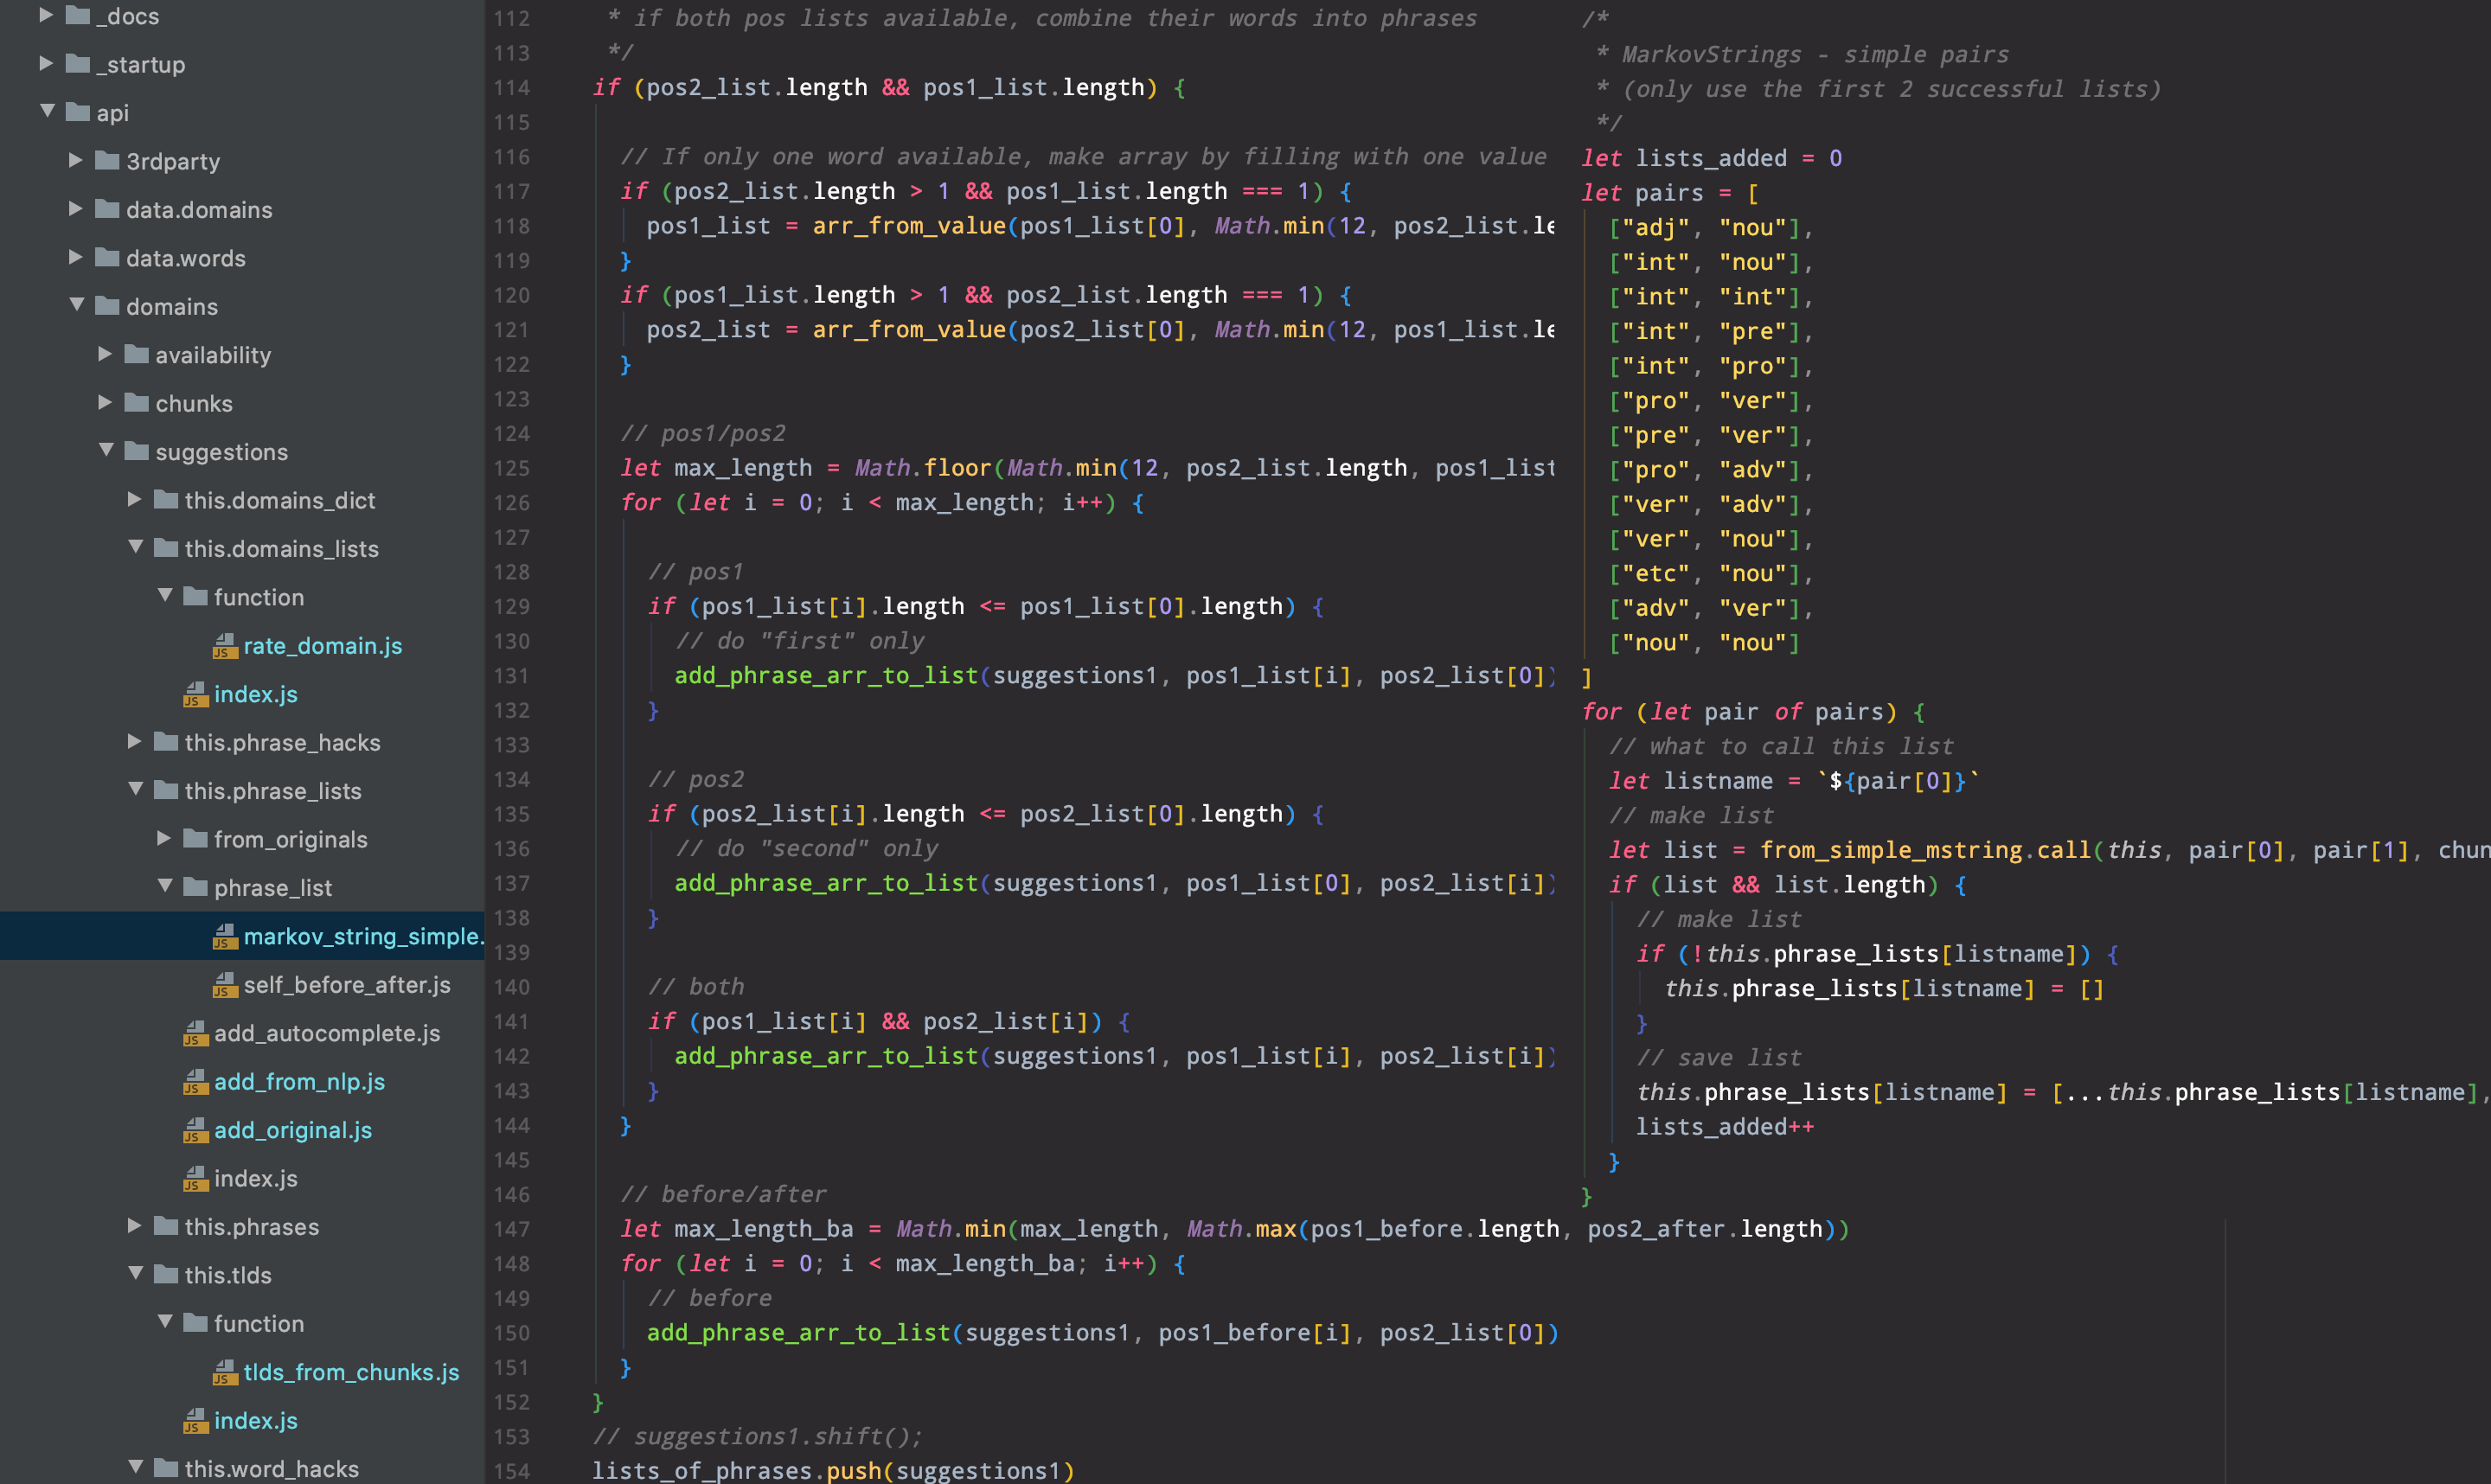Click line number 126 in gutter
The image size is (2491, 1484).
[512, 503]
